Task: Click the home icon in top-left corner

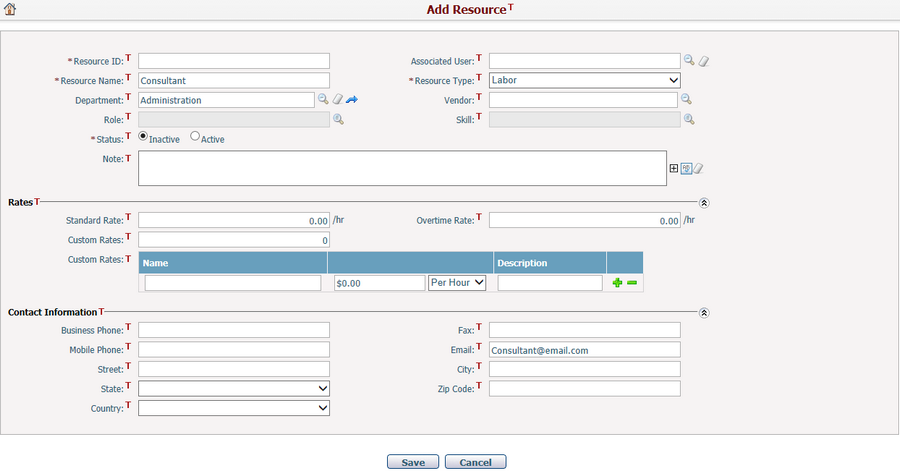Action: (9, 10)
